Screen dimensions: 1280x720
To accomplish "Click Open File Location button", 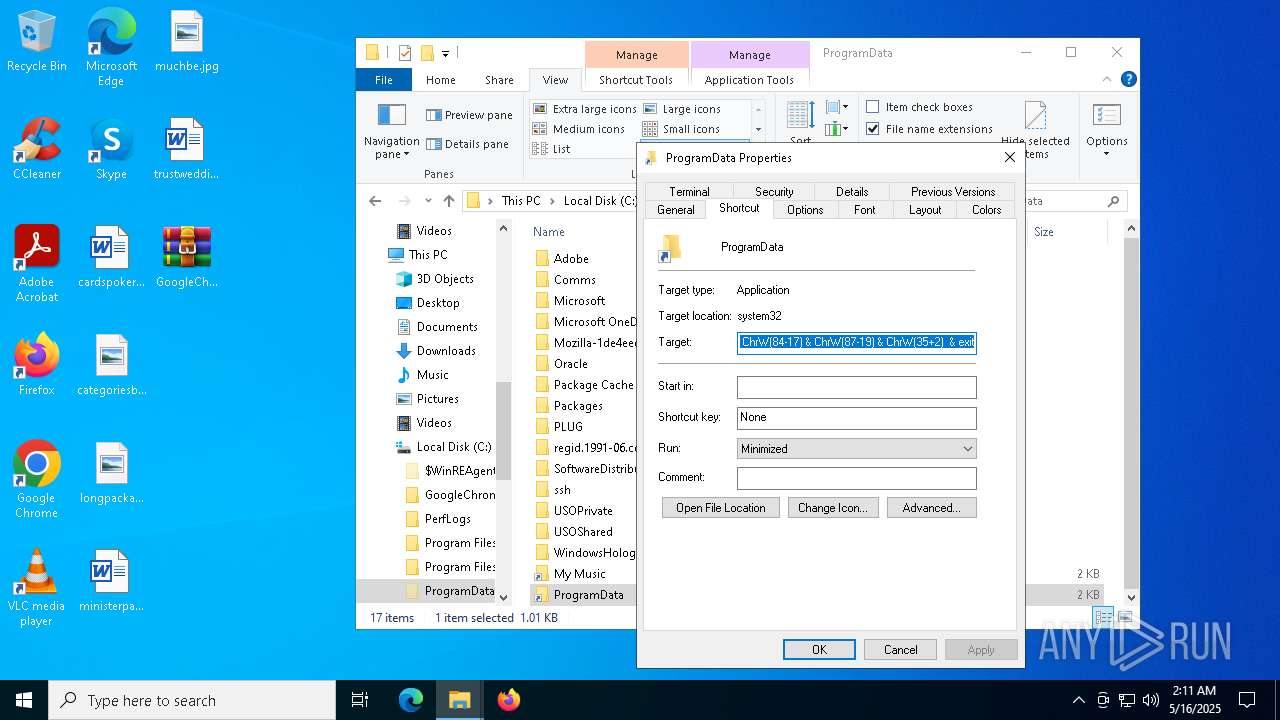I will [720, 508].
